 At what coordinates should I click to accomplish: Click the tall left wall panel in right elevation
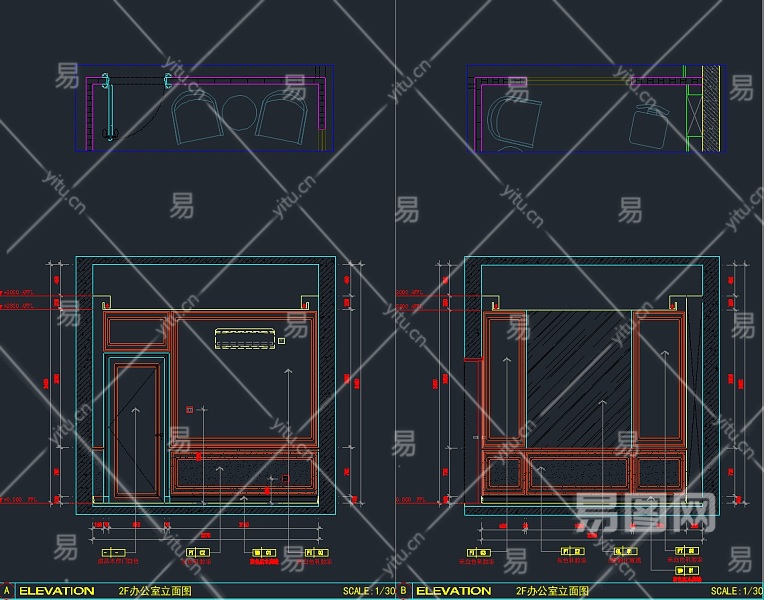(x=505, y=378)
